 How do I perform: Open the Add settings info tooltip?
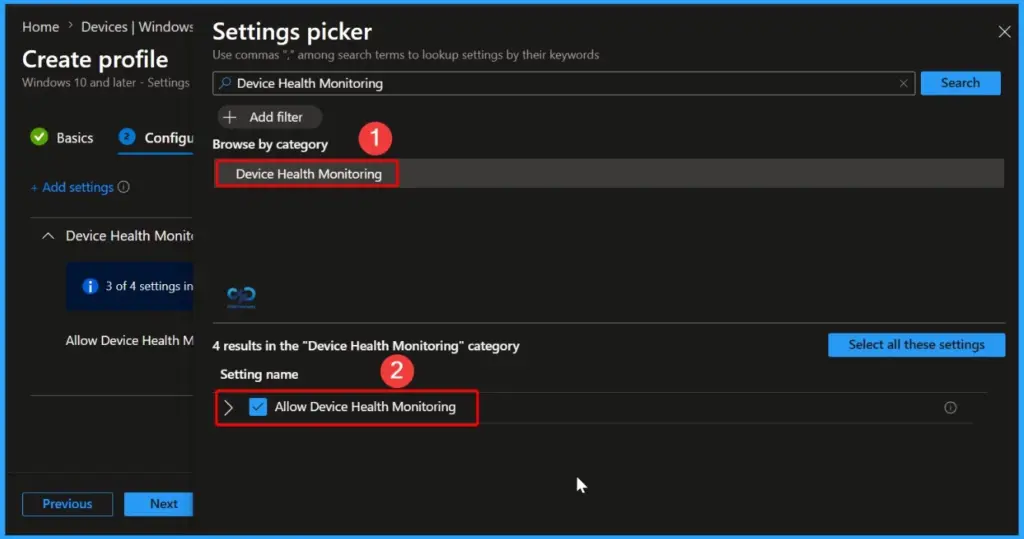123,187
